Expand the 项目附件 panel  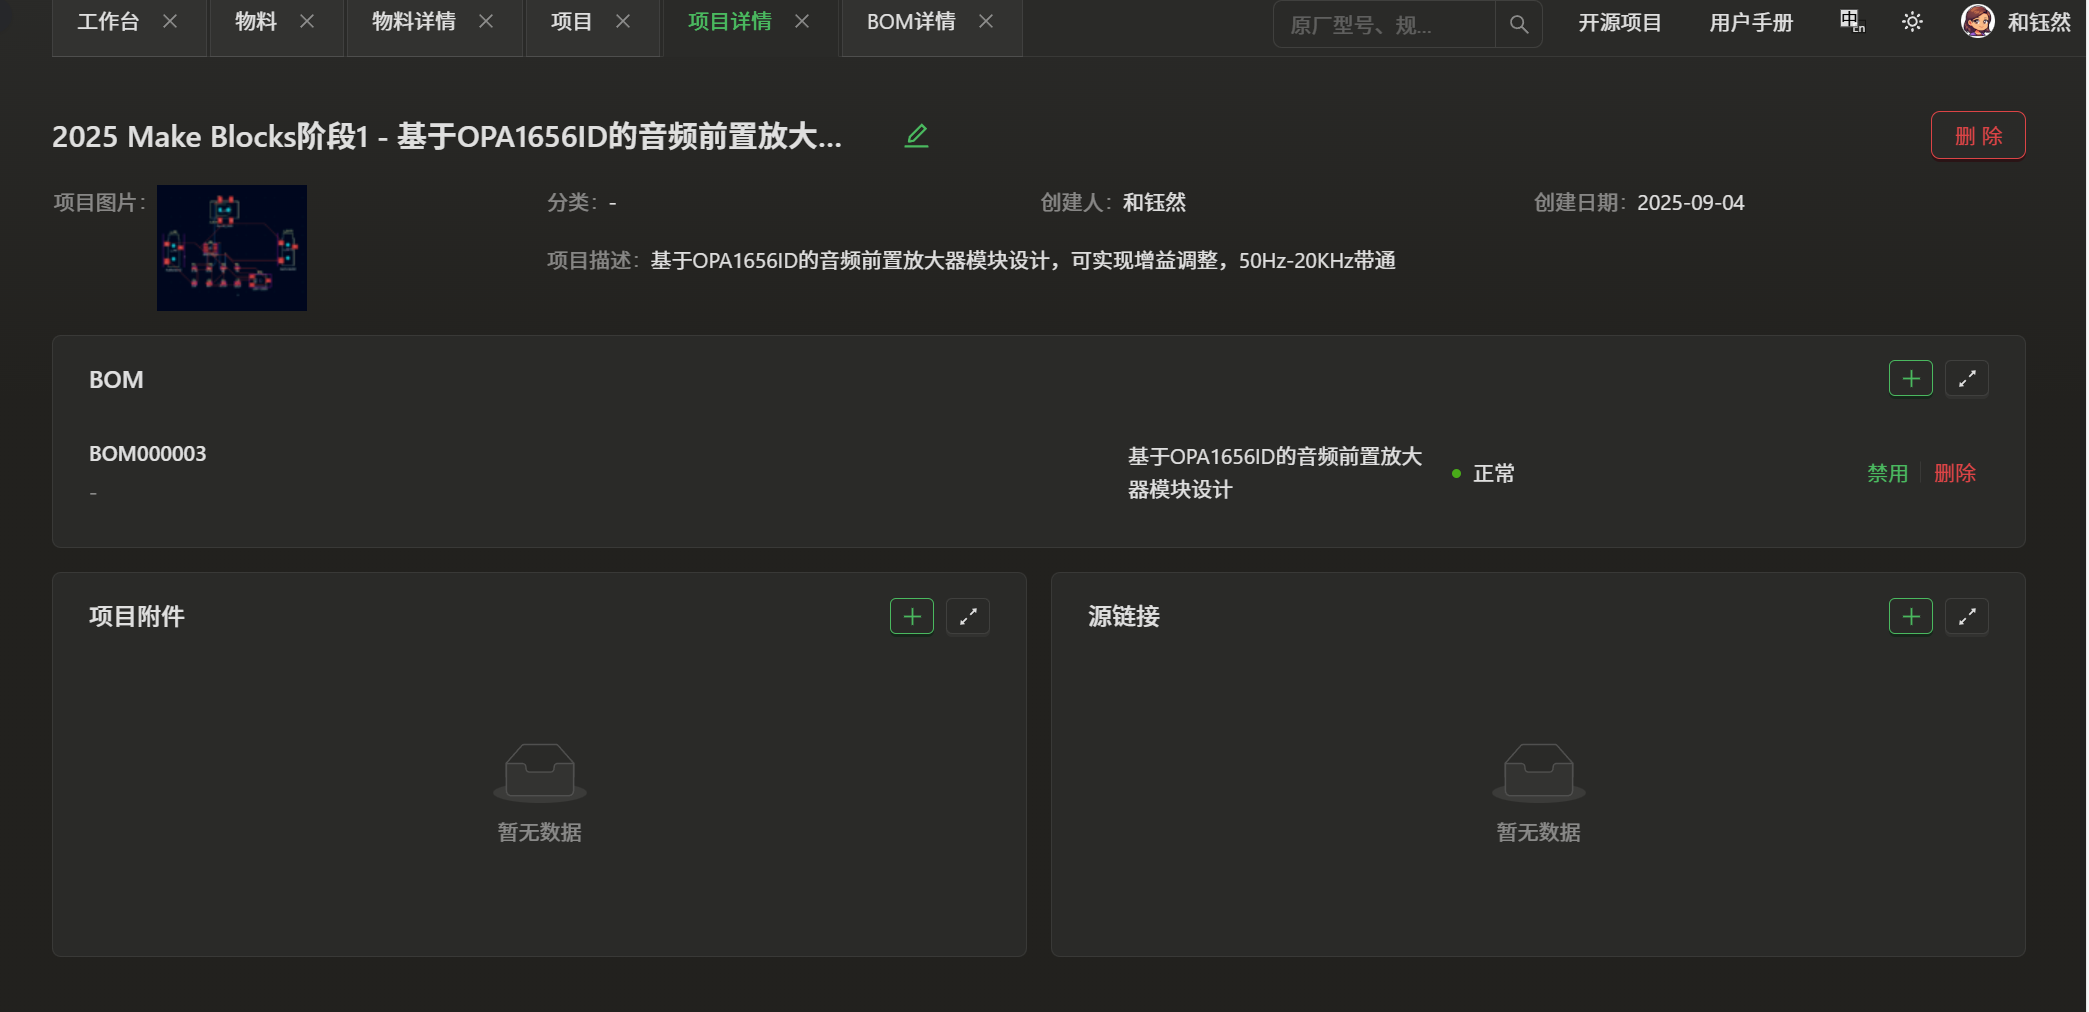pos(967,617)
